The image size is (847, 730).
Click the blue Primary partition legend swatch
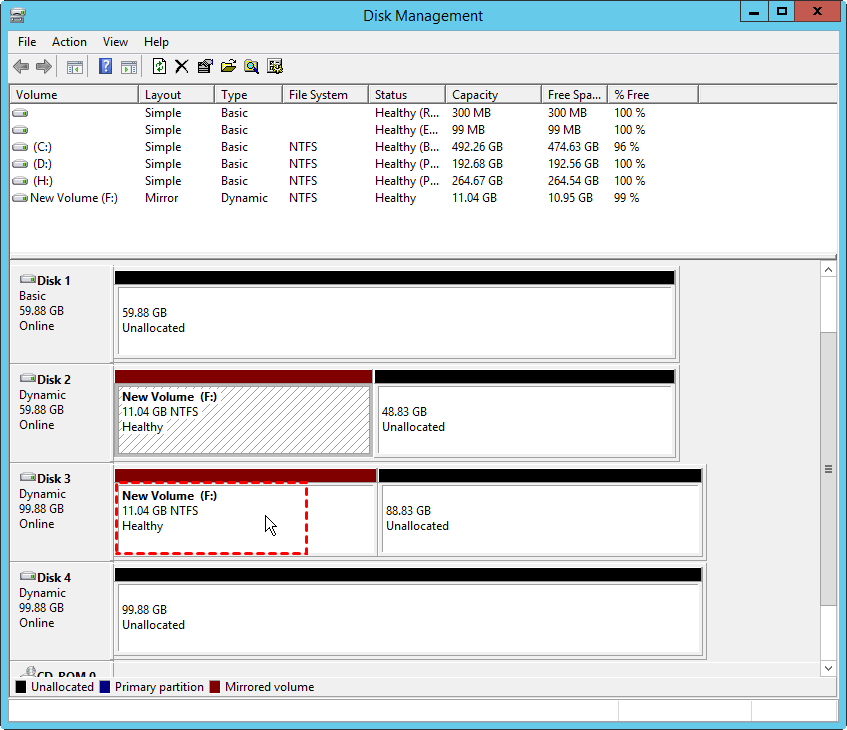(x=105, y=687)
